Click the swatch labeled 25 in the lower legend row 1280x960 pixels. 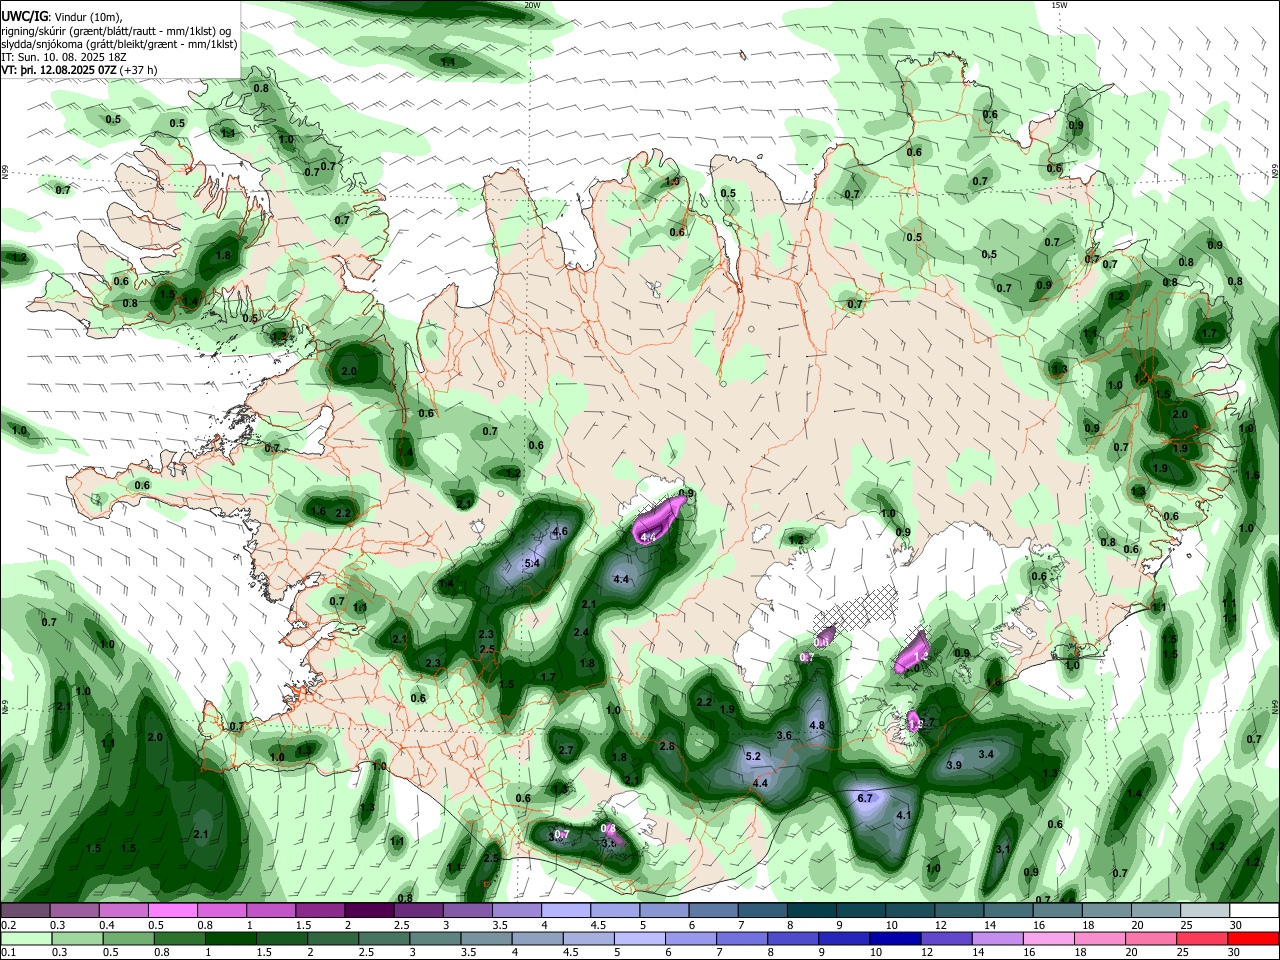point(1201,939)
